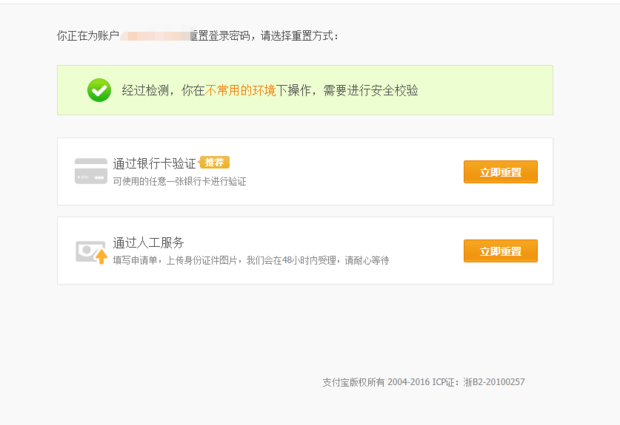
Task: Click the 经过检测 text at start of the notice
Action: (146, 91)
